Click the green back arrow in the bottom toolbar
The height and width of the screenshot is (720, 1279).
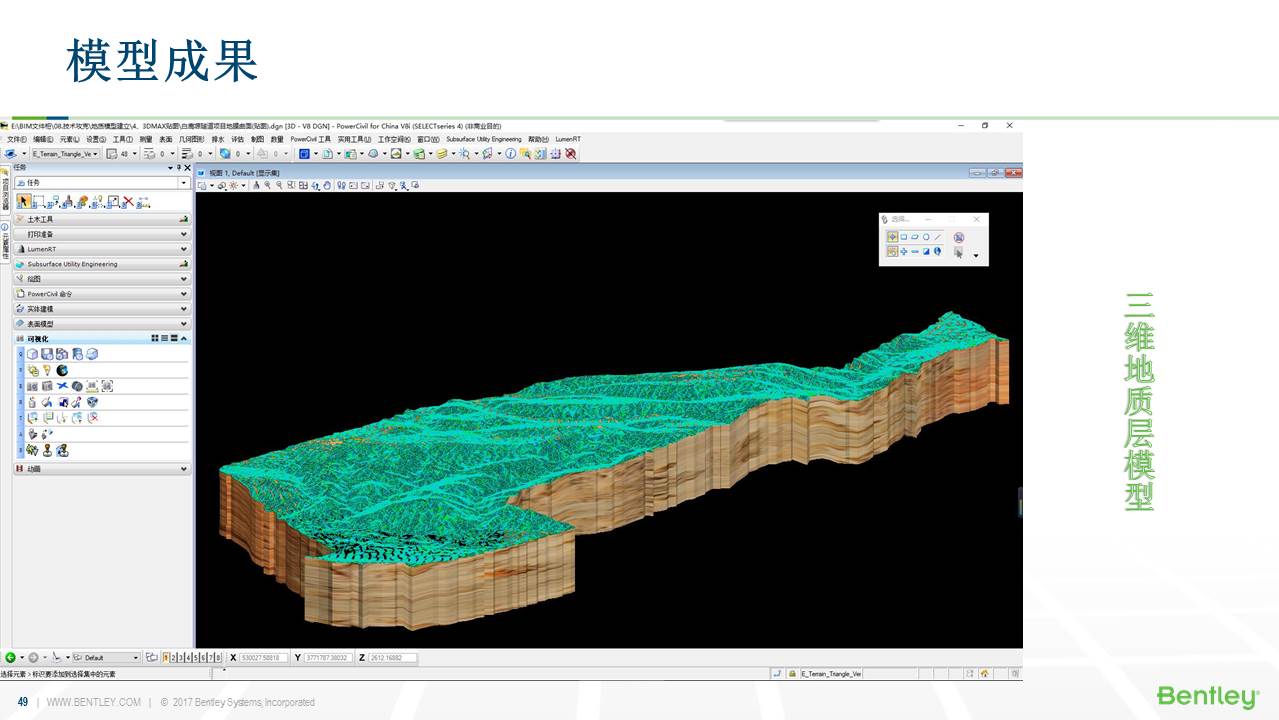tap(10, 658)
